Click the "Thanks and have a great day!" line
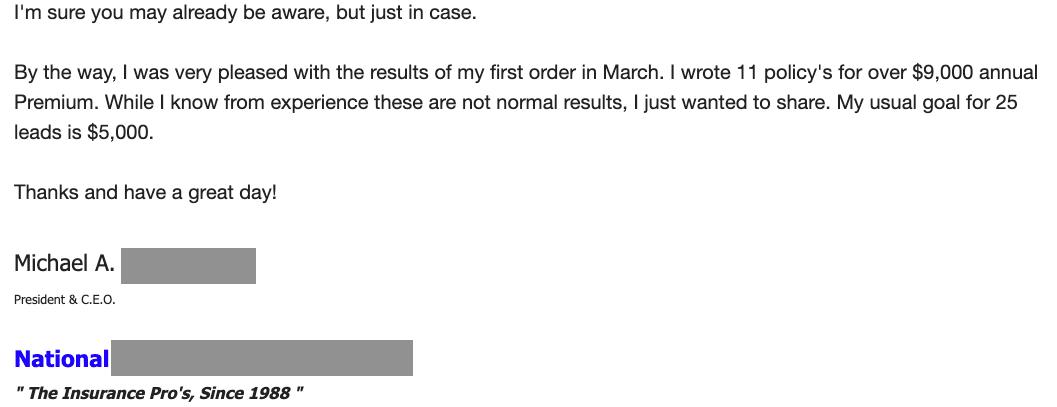The height and width of the screenshot is (407, 1057). point(146,193)
